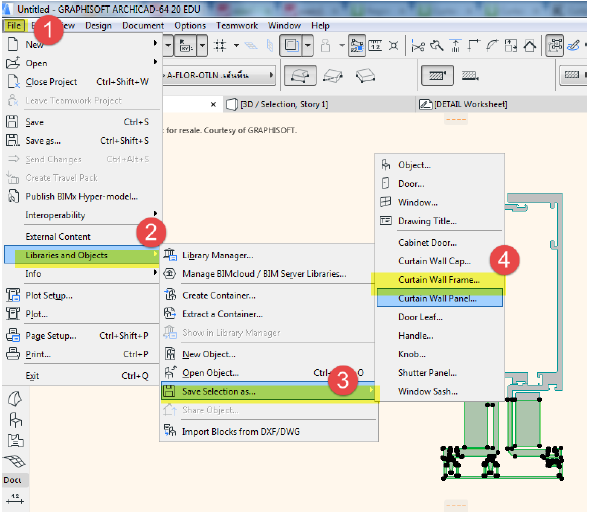The image size is (589, 515).
Task: Click Save as... entry
Action: [82, 140]
